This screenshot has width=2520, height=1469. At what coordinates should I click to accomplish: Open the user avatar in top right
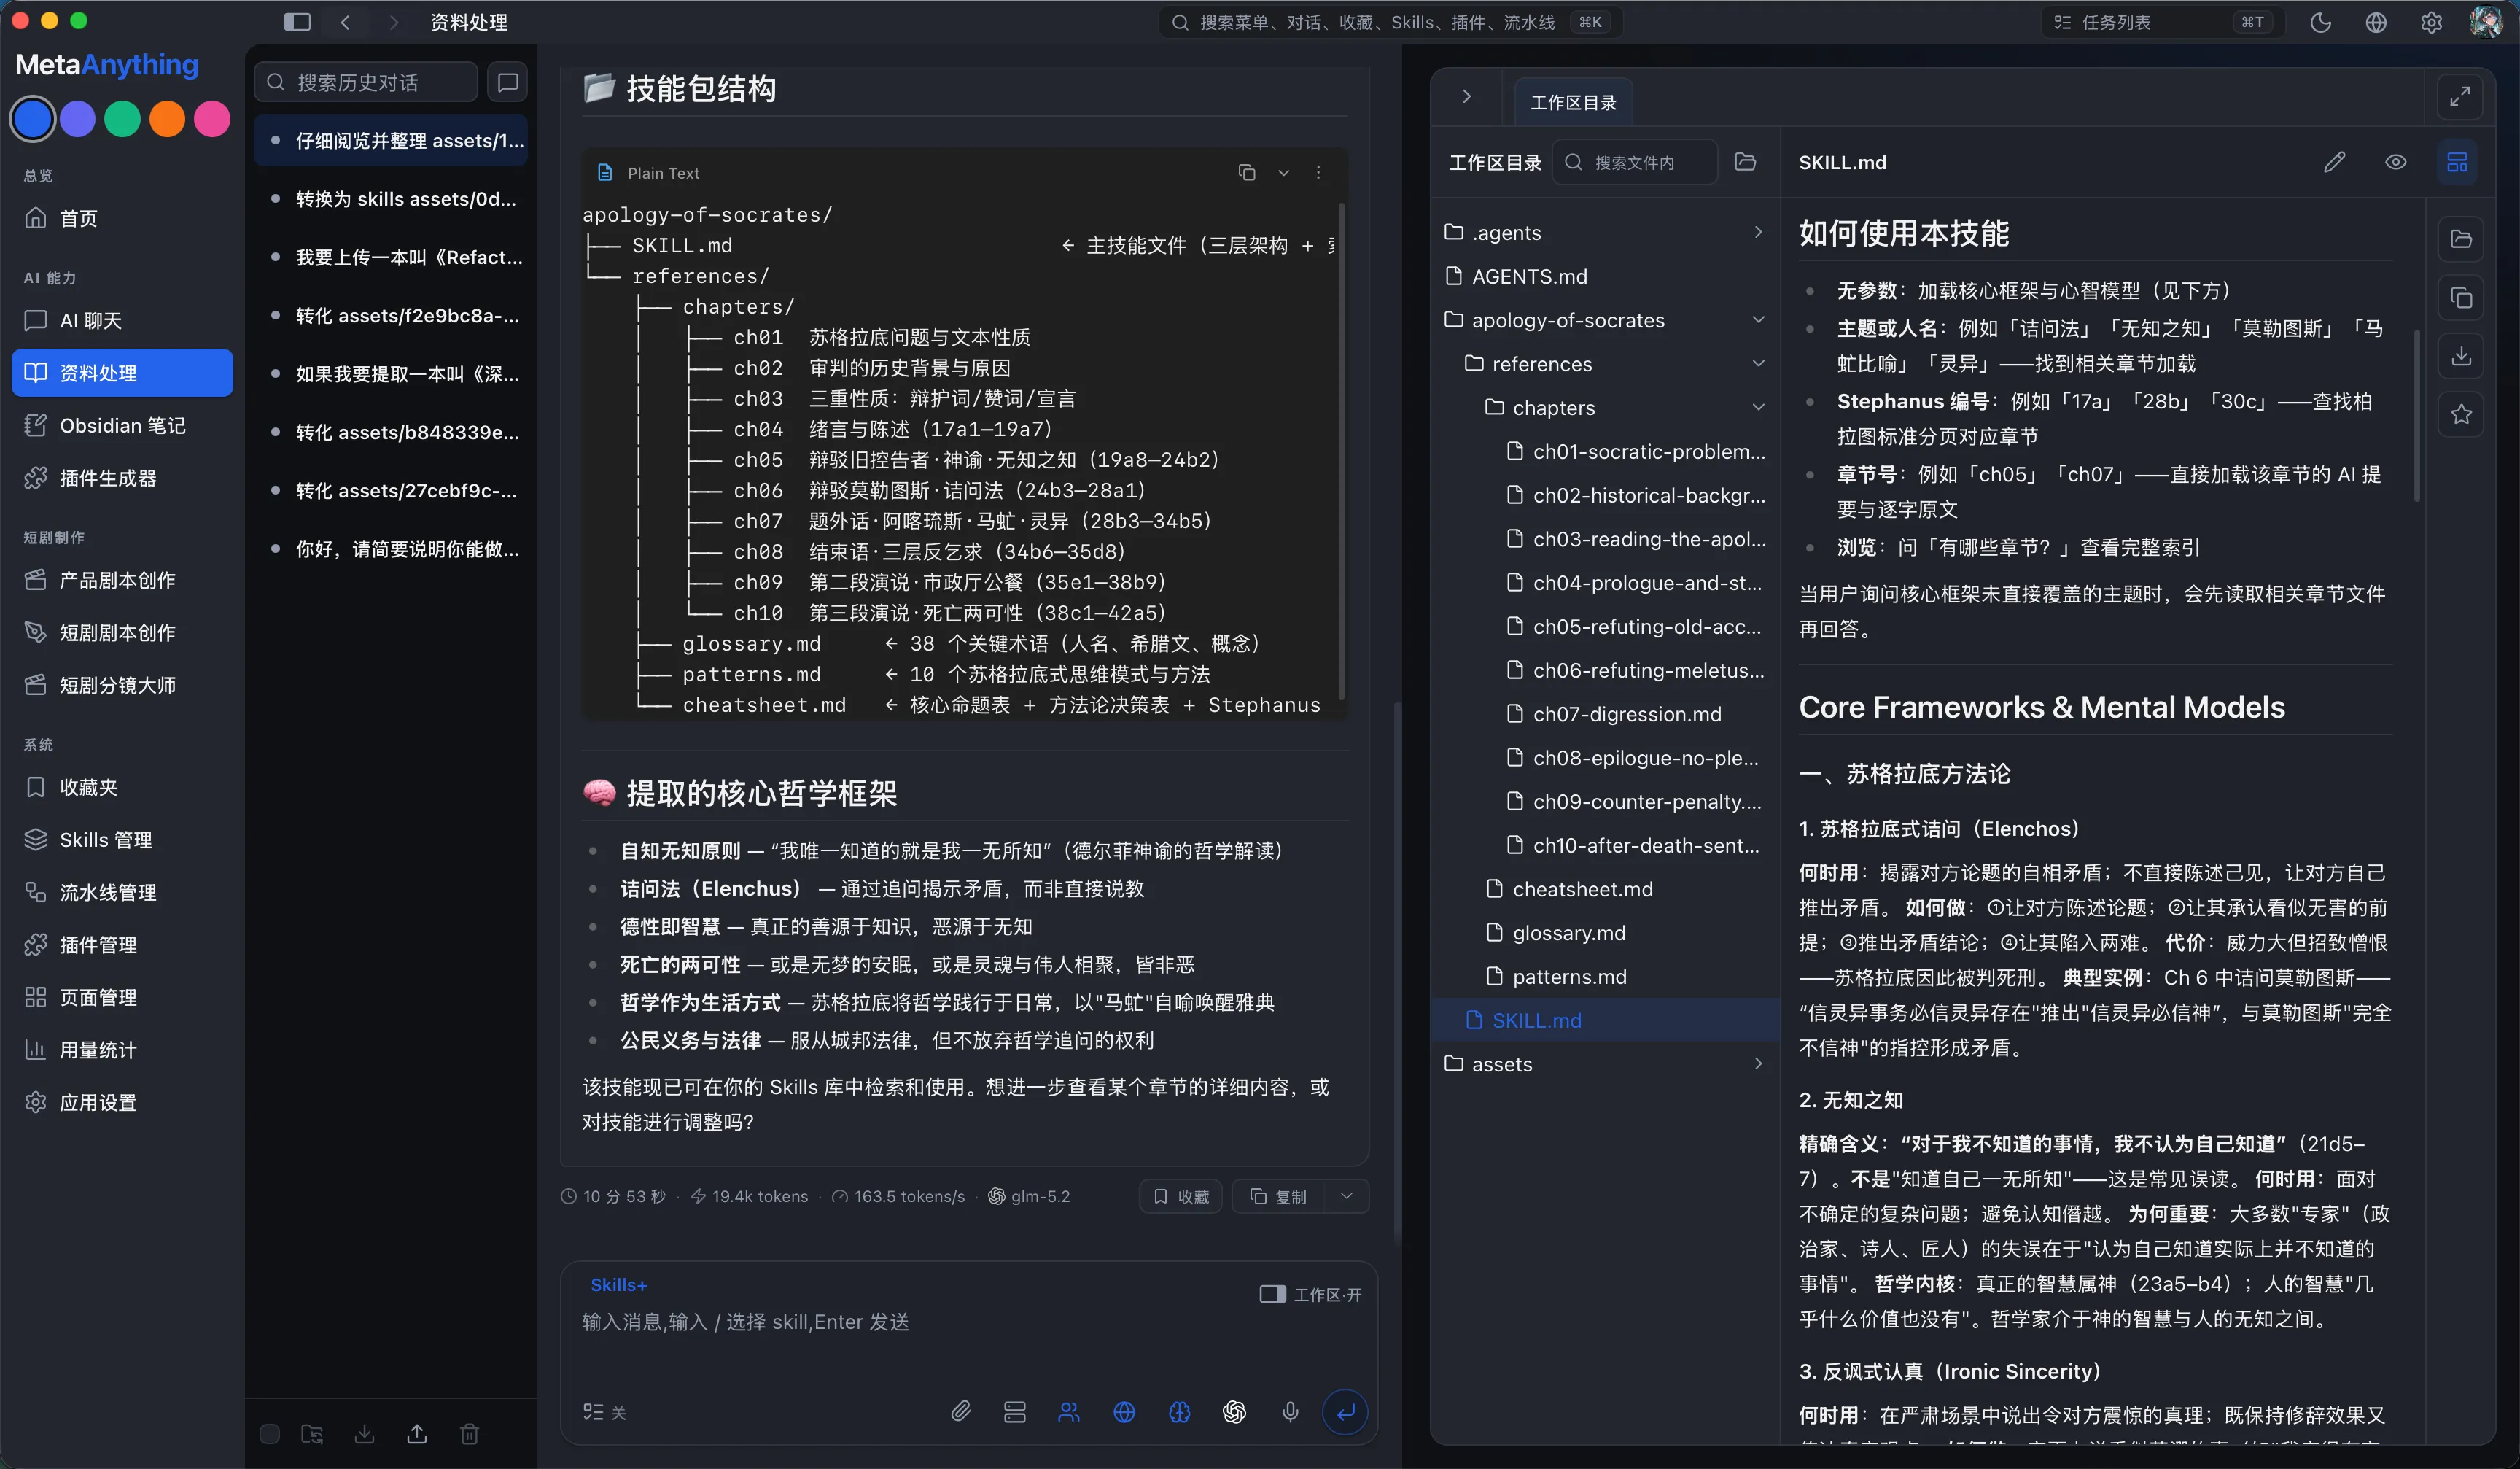click(2486, 22)
